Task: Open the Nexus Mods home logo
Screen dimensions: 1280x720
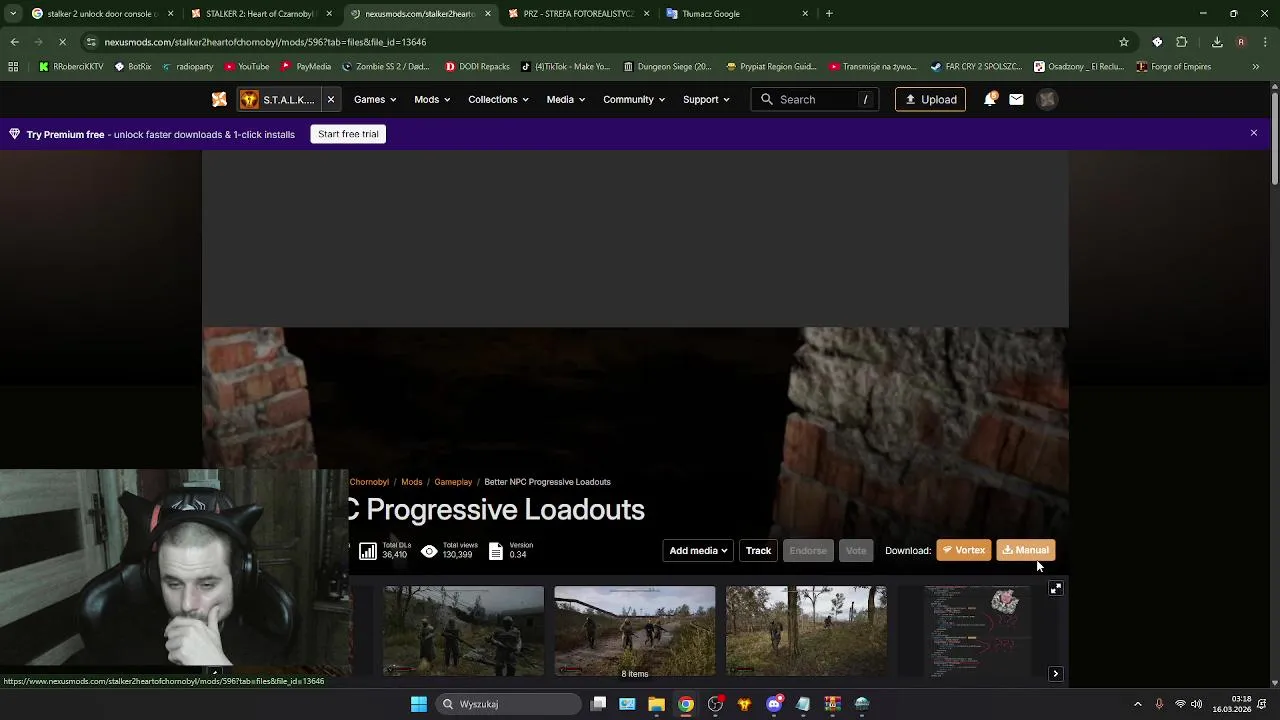Action: pos(219,99)
